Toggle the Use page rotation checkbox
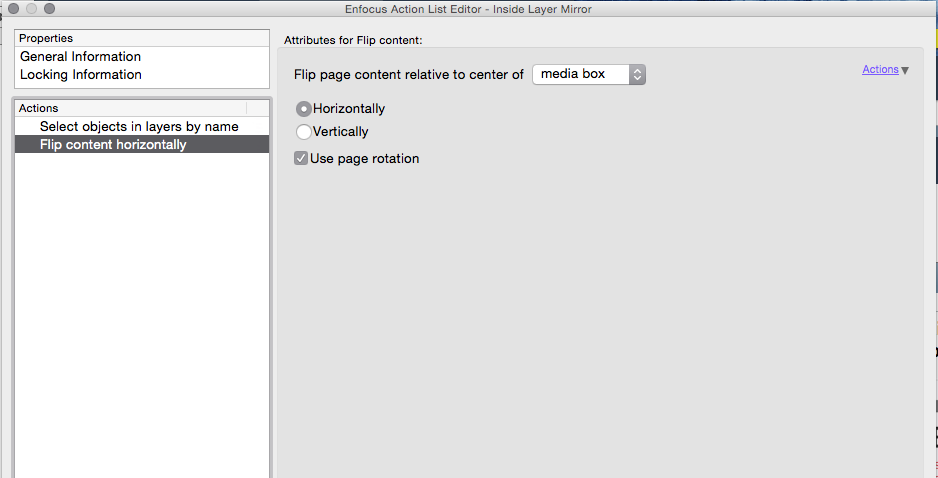Viewport: 938px width, 478px height. (301, 159)
